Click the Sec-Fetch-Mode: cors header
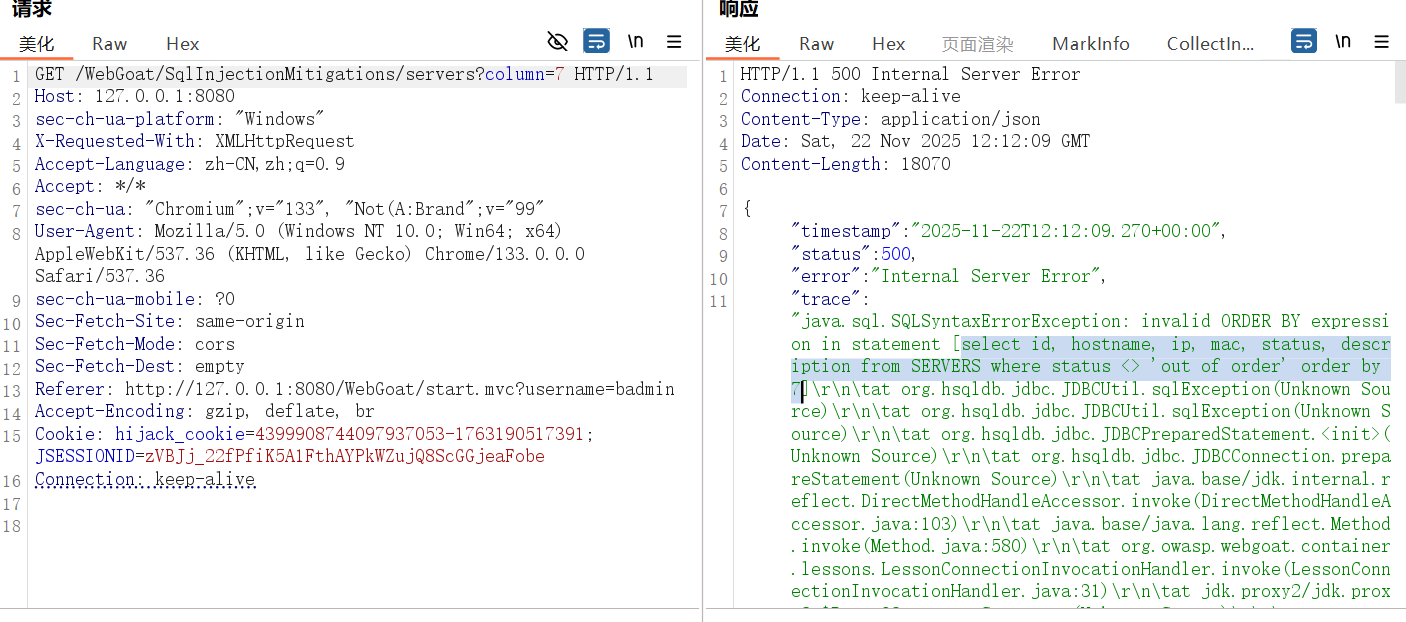 pyautogui.click(x=135, y=344)
